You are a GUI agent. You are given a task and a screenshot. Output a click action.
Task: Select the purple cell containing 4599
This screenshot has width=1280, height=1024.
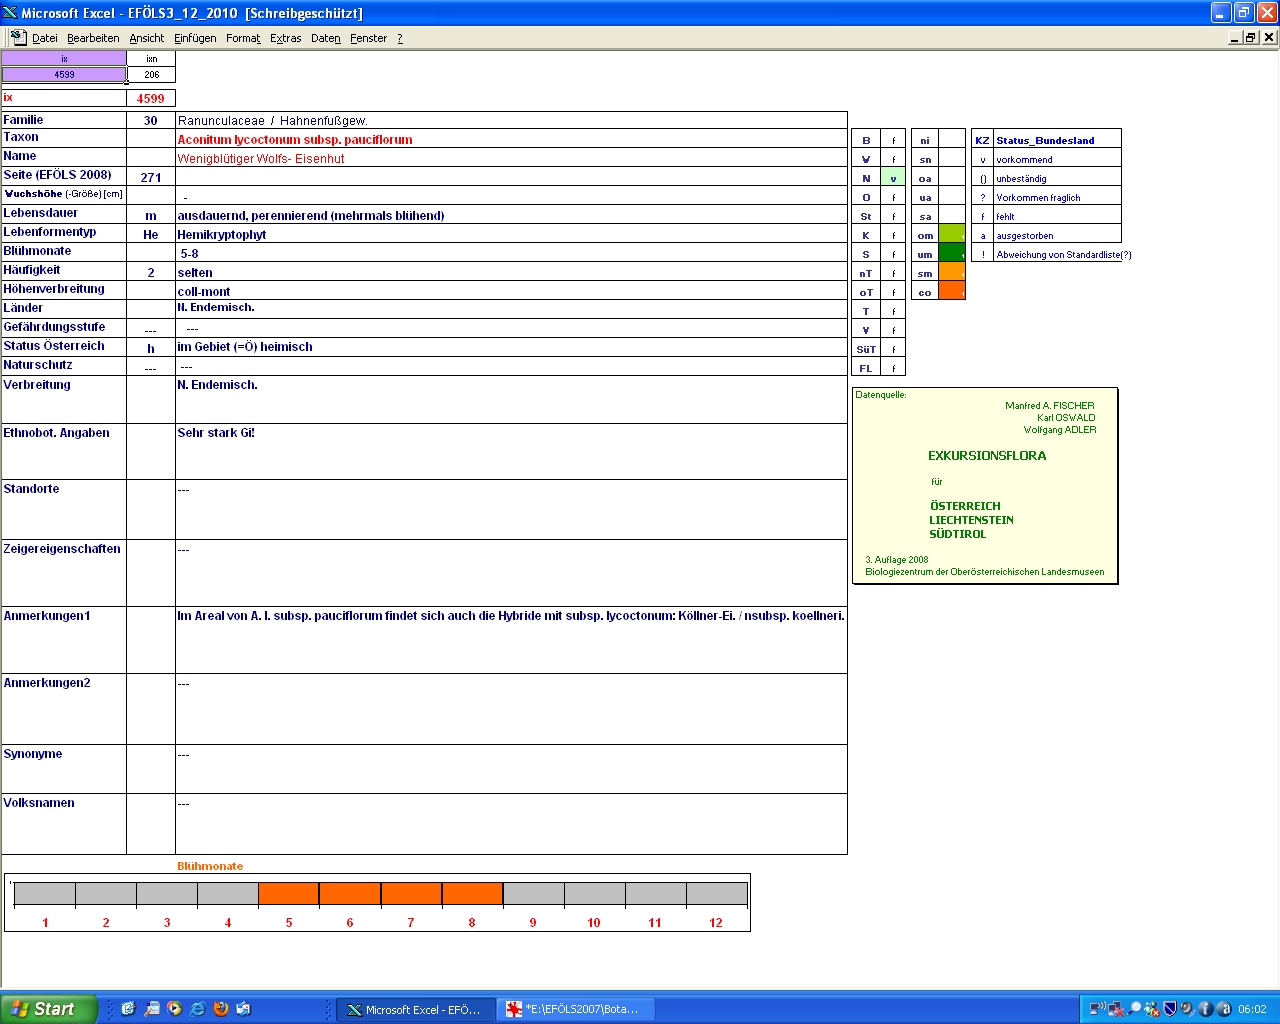(x=64, y=75)
